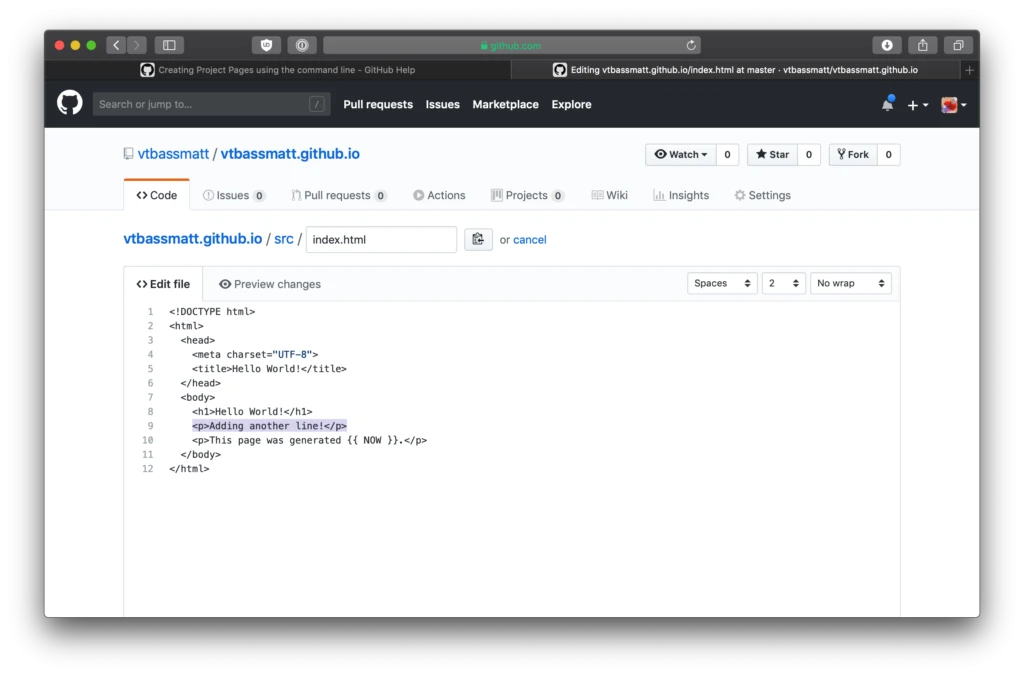
Task: Open user avatar profile menu
Action: point(953,105)
